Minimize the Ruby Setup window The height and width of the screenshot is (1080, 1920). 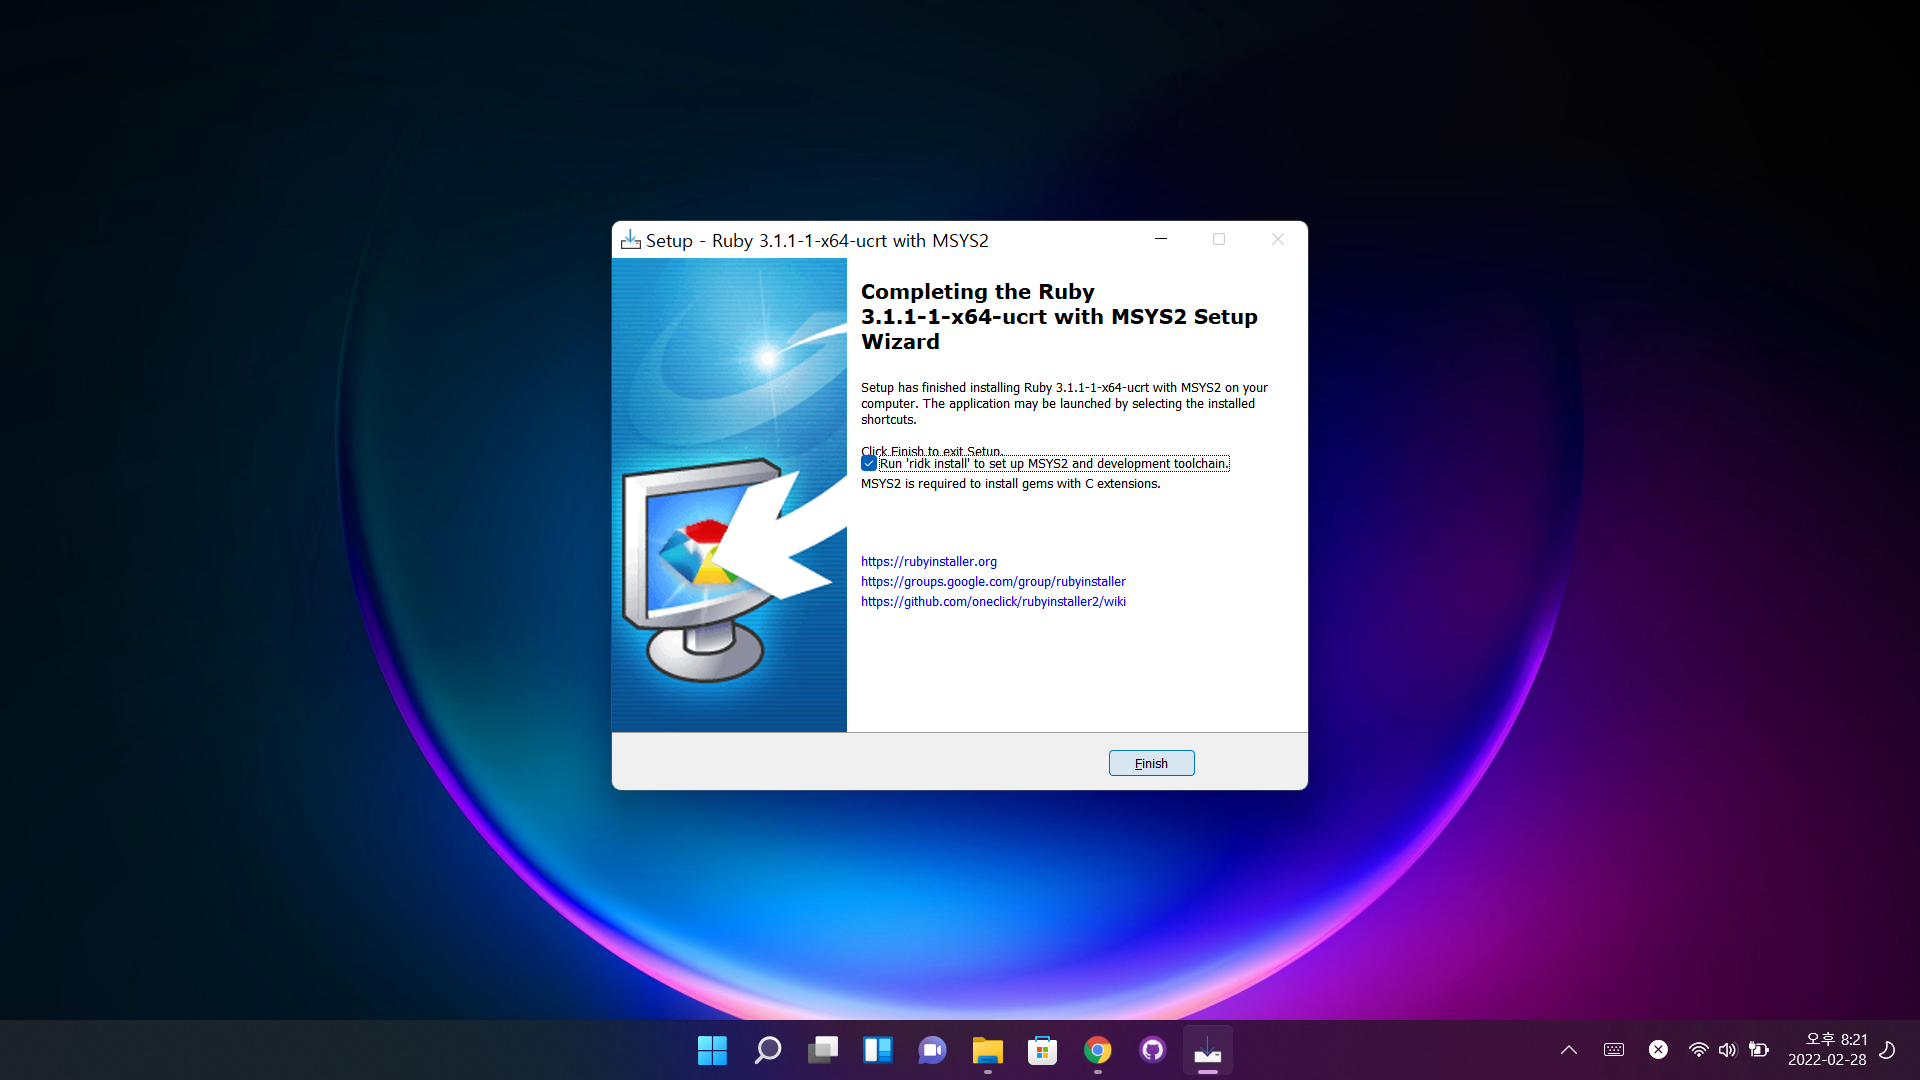[1161, 239]
